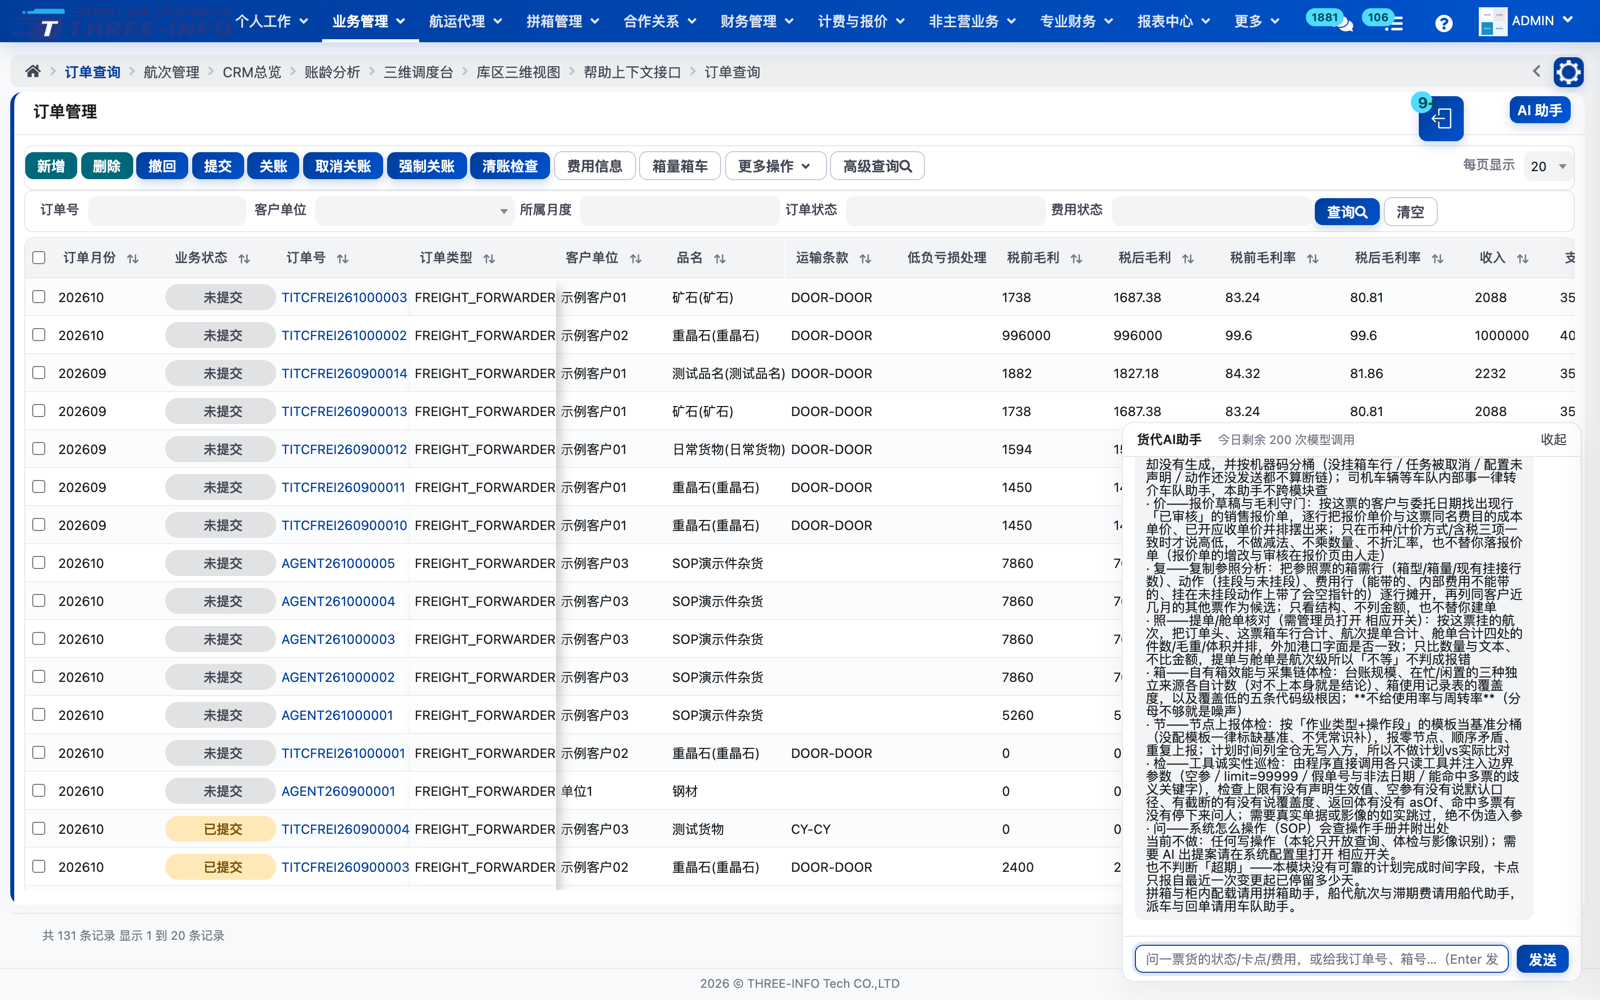1600x1000 pixels.
Task: Check the row for TITCFREI261000003
Action: coord(39,297)
